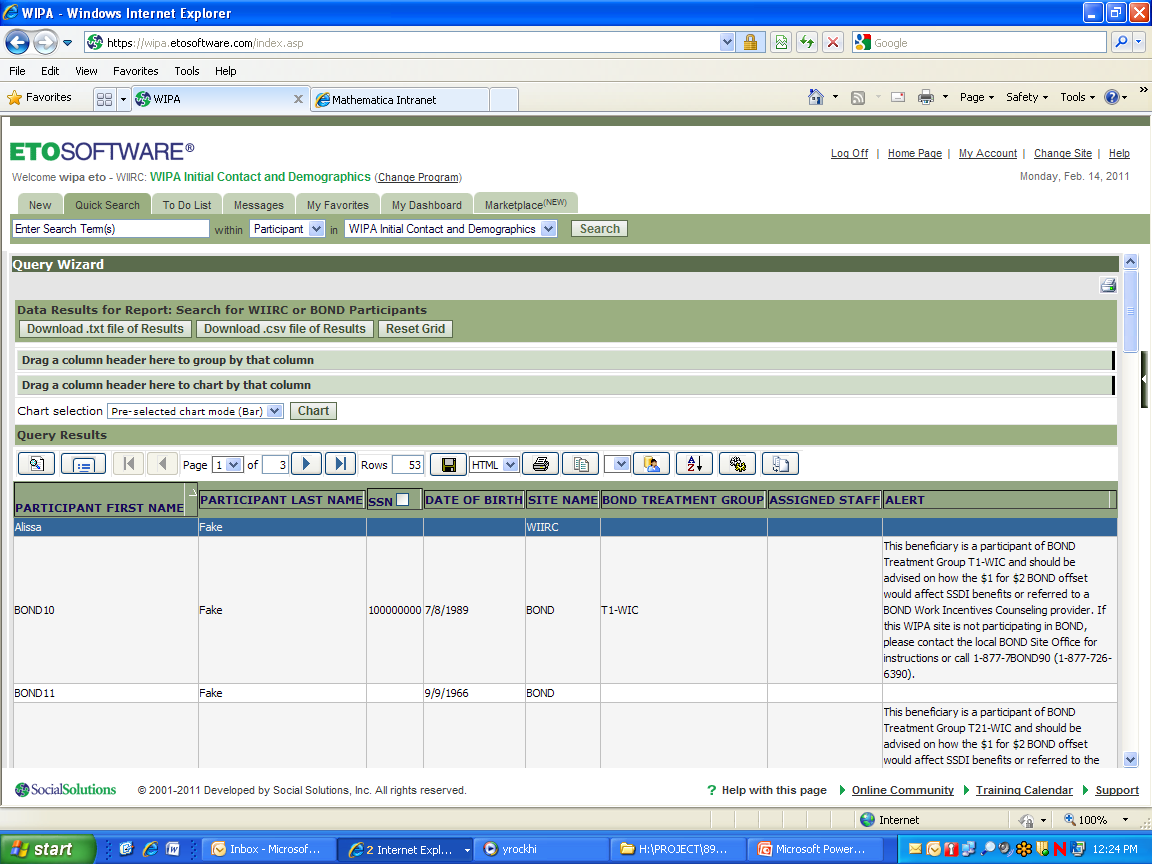Screen dimensions: 1152x864
Task: Click the gears settings icon in grid toolbar
Action: 738,464
